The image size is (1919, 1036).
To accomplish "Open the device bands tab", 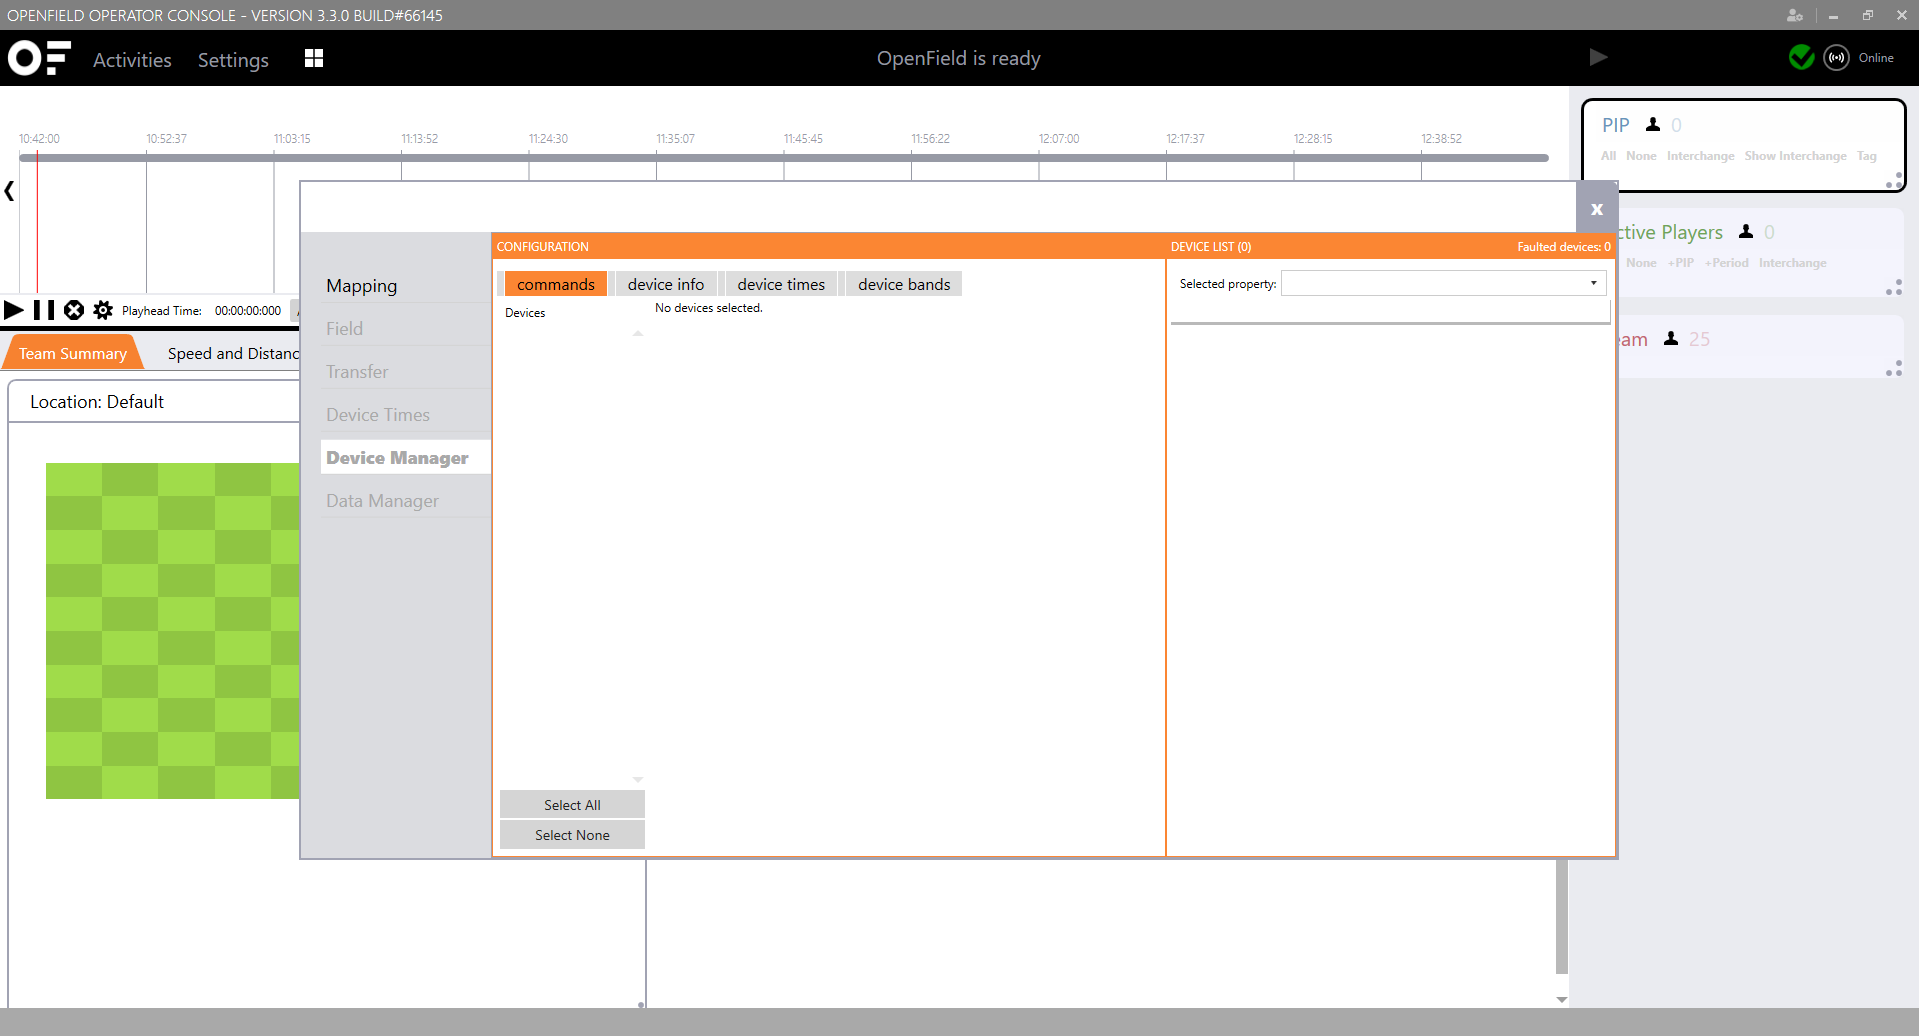I will [x=904, y=284].
